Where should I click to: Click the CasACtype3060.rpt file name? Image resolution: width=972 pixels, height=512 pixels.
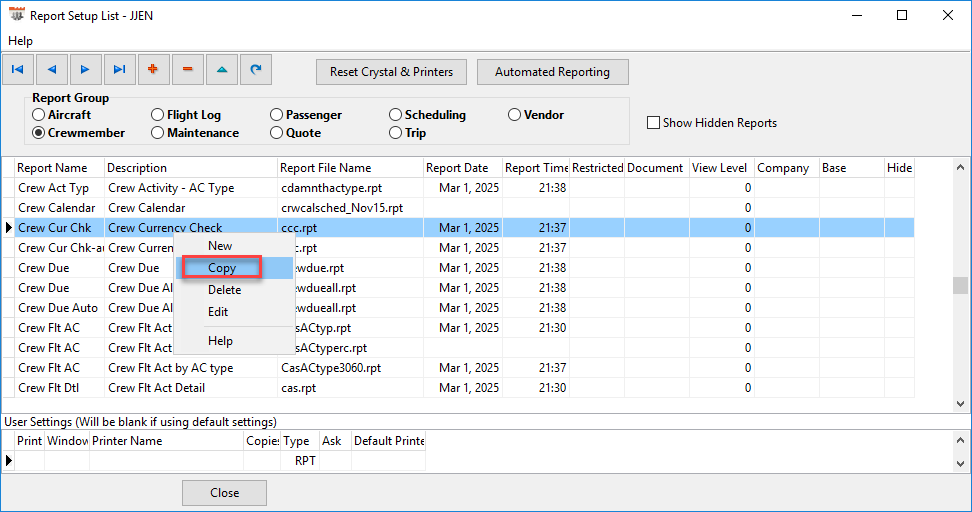pos(331,368)
